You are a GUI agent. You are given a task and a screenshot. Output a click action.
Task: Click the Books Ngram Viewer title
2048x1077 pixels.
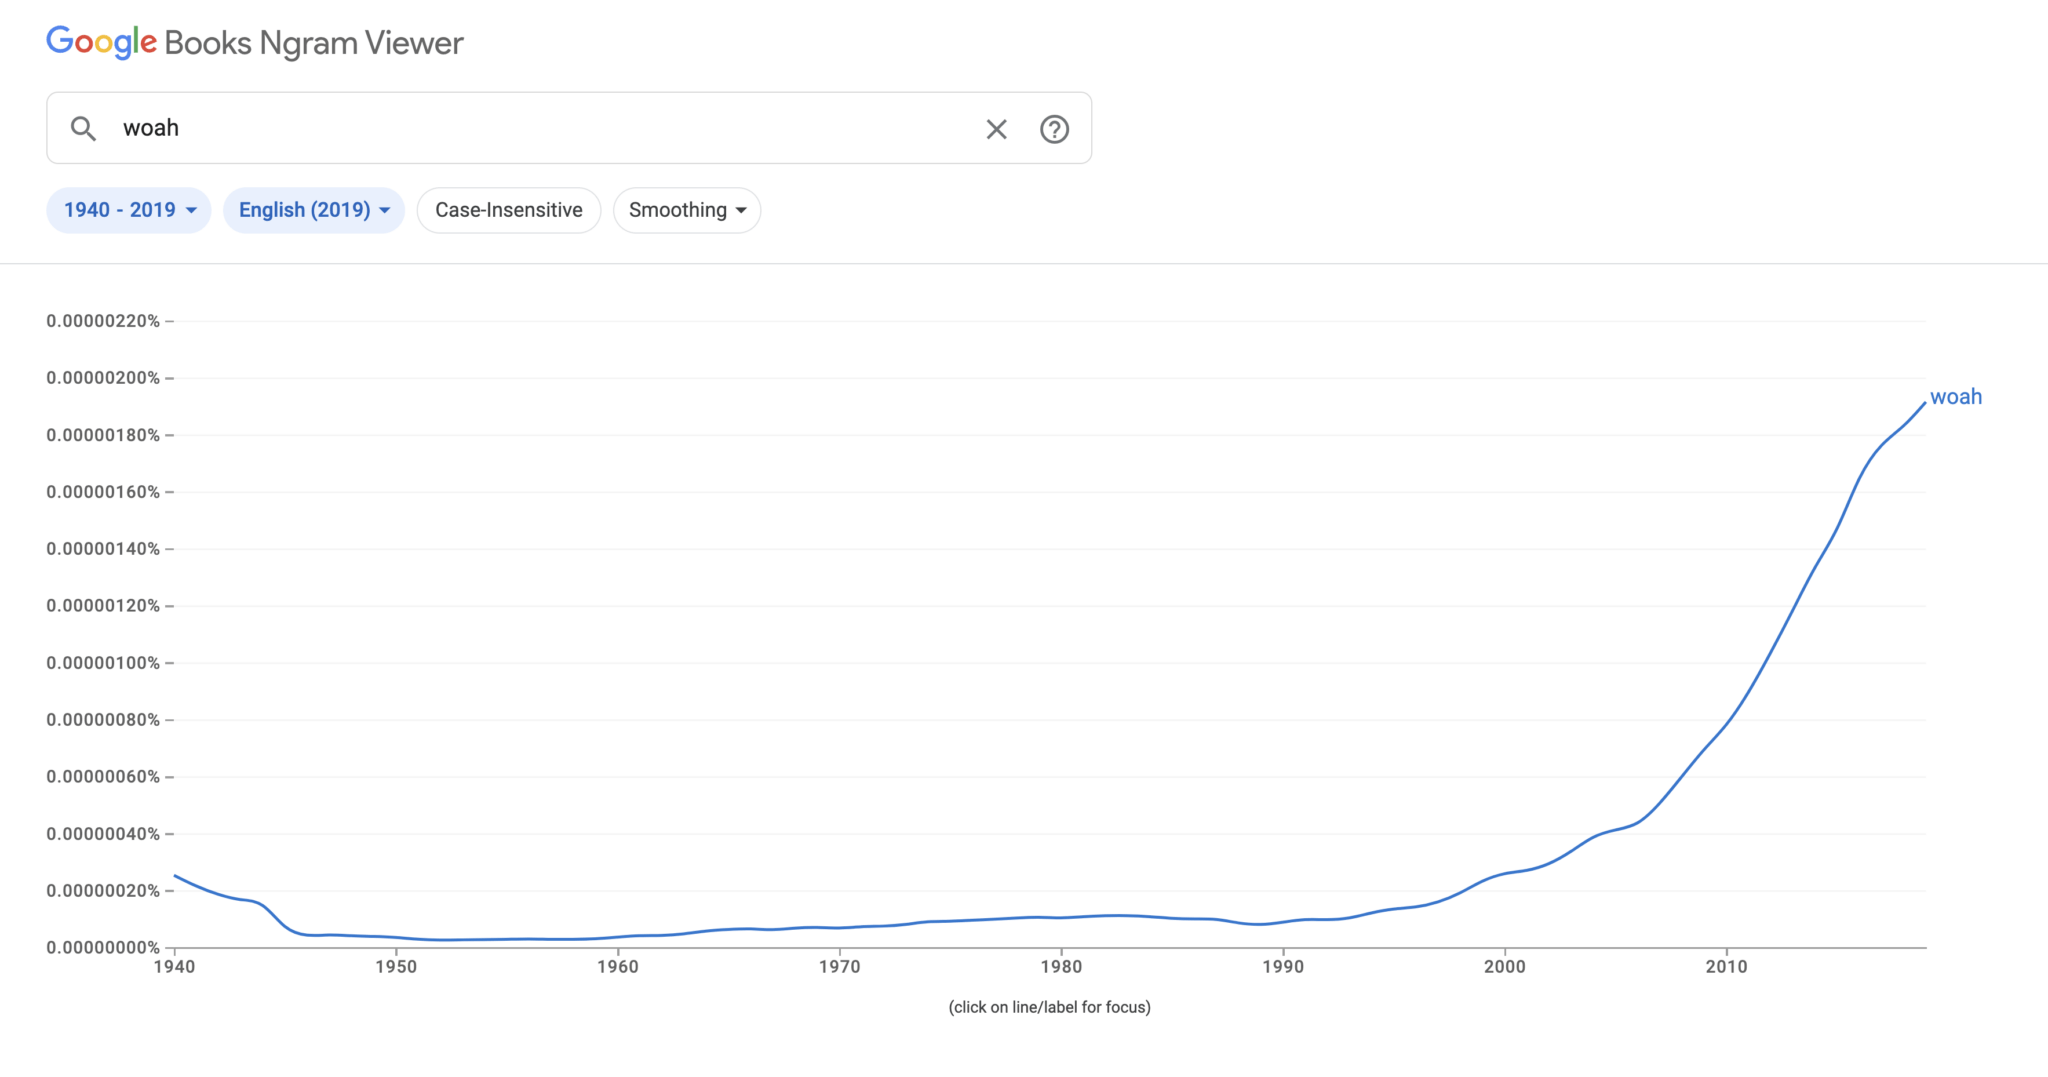click(314, 43)
